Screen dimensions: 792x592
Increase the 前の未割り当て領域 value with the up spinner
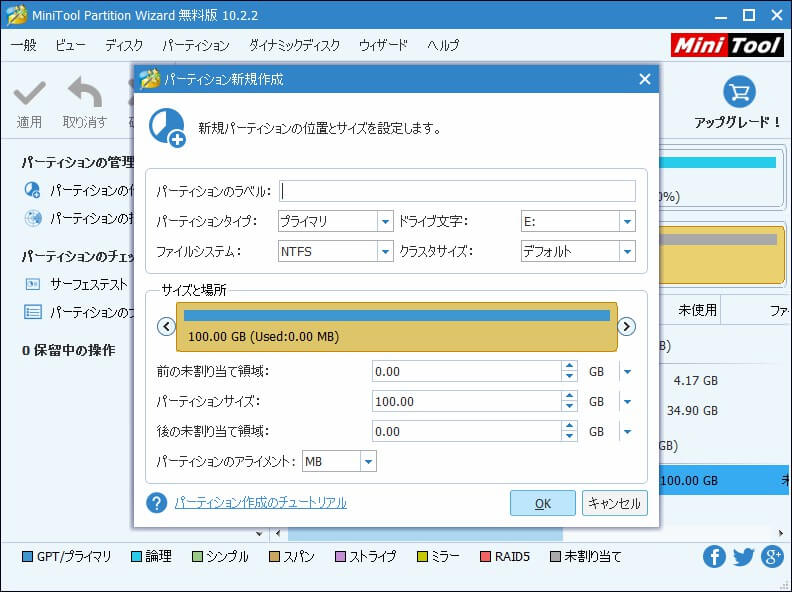569,366
